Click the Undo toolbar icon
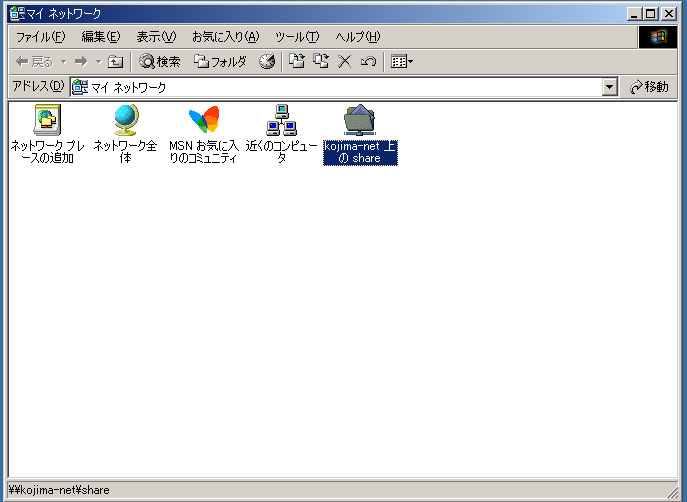687x502 pixels. click(x=368, y=62)
